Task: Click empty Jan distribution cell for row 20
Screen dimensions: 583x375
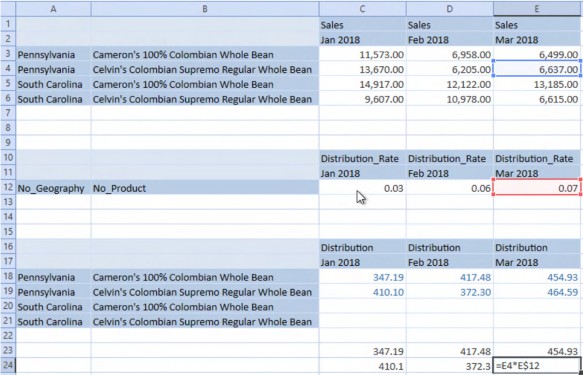Action: [362, 307]
